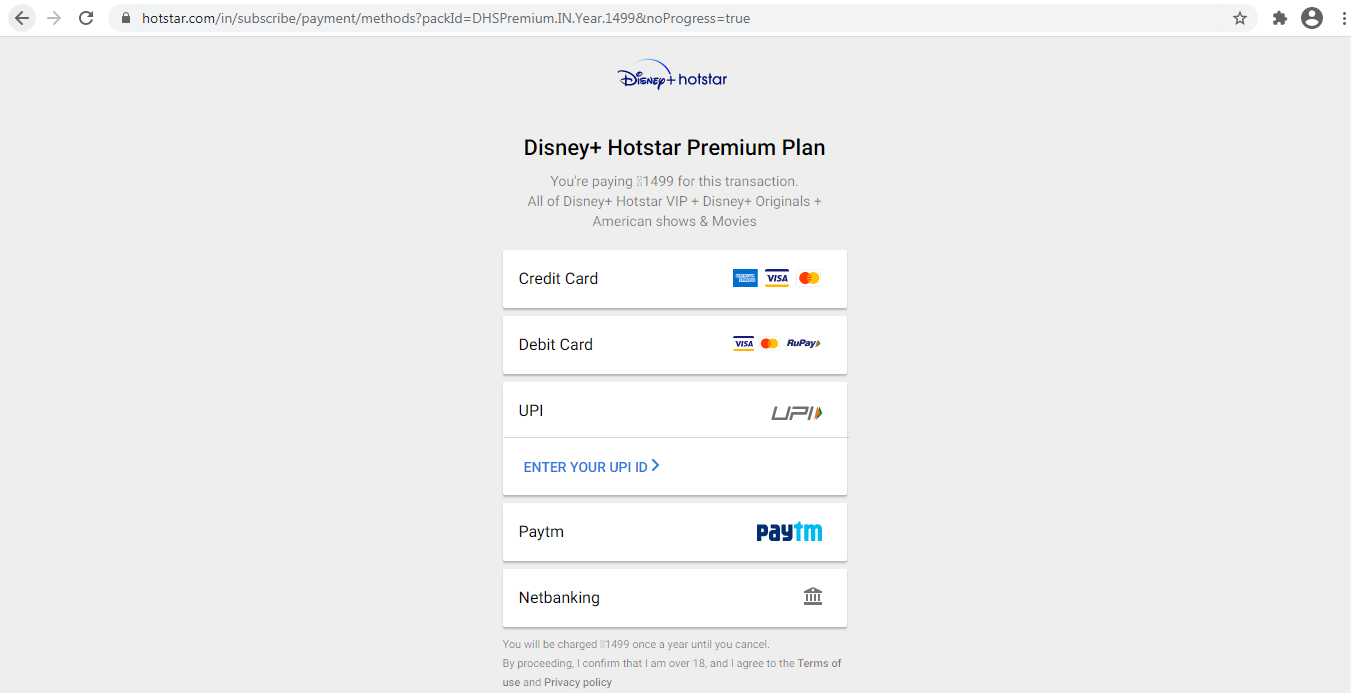Go back to the previous page

[22, 18]
